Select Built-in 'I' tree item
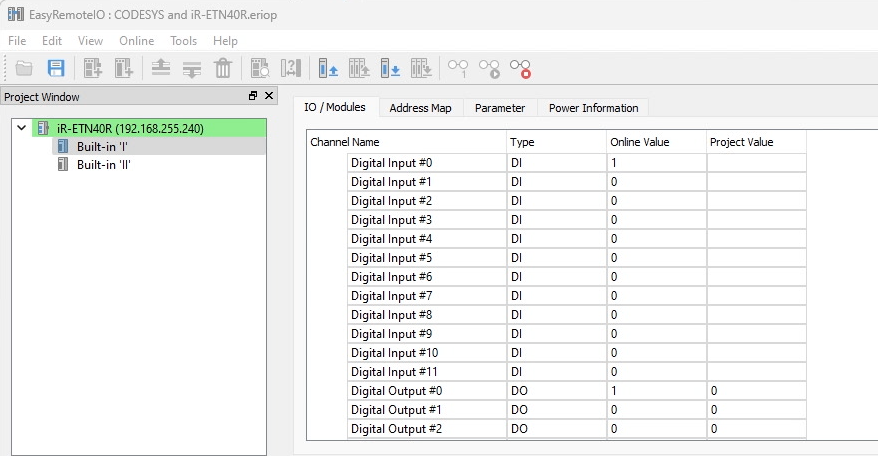Image resolution: width=878 pixels, height=456 pixels. click(102, 147)
